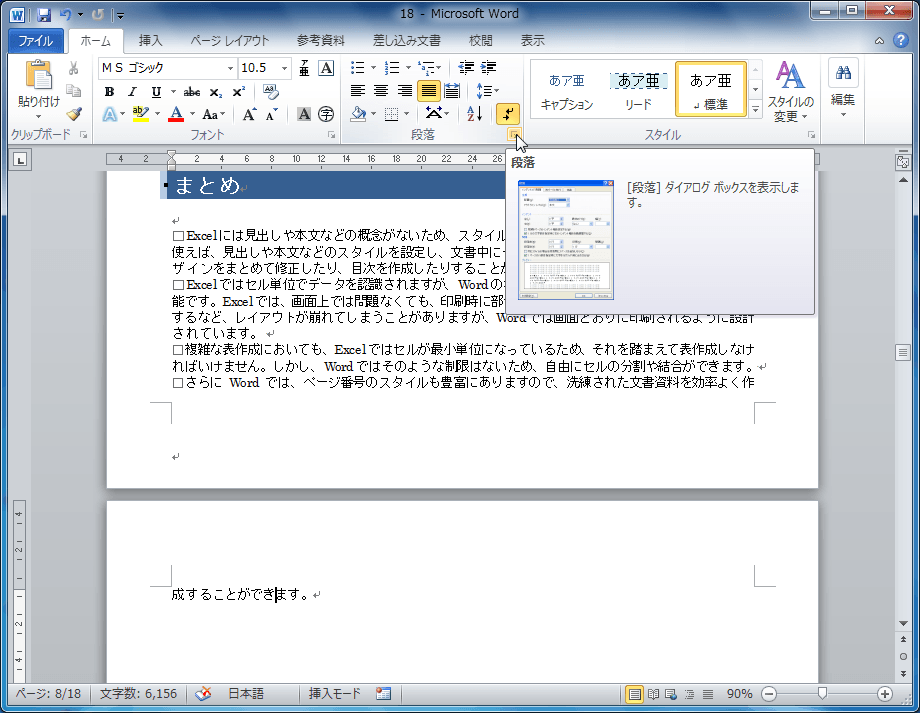The width and height of the screenshot is (920, 713).
Task: Set align text right
Action: click(x=404, y=91)
